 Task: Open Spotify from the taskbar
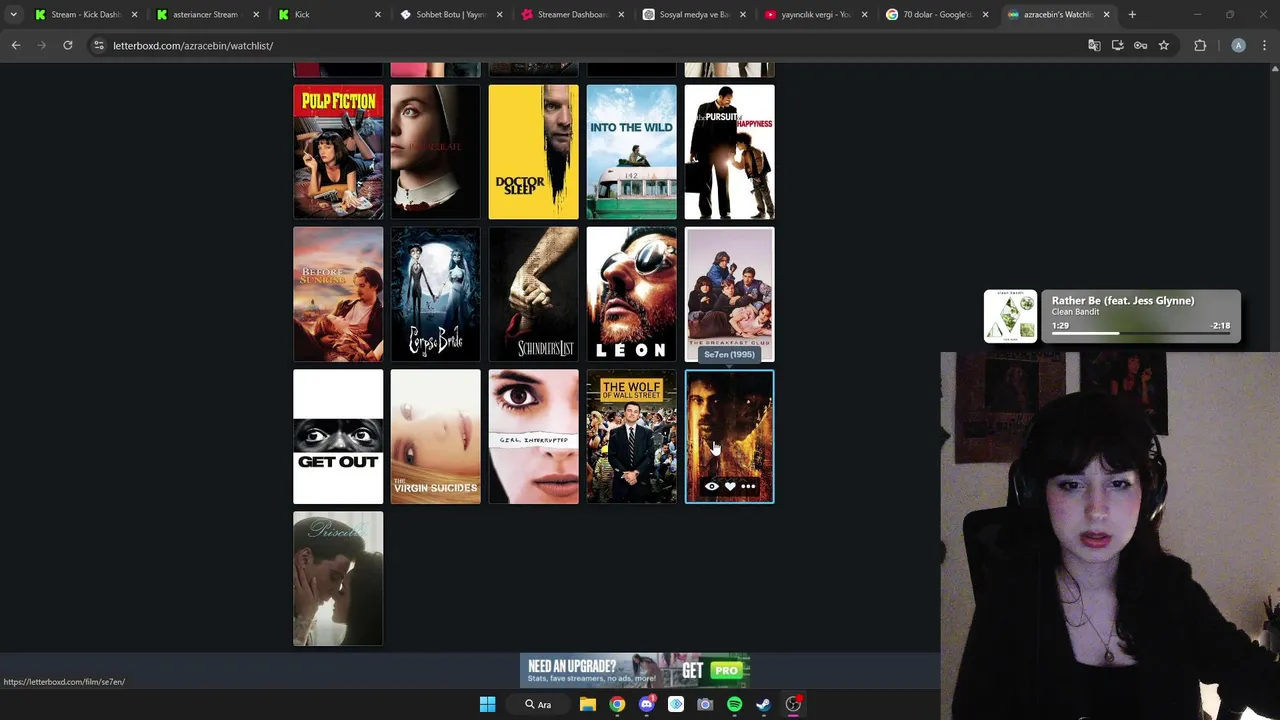pyautogui.click(x=734, y=704)
